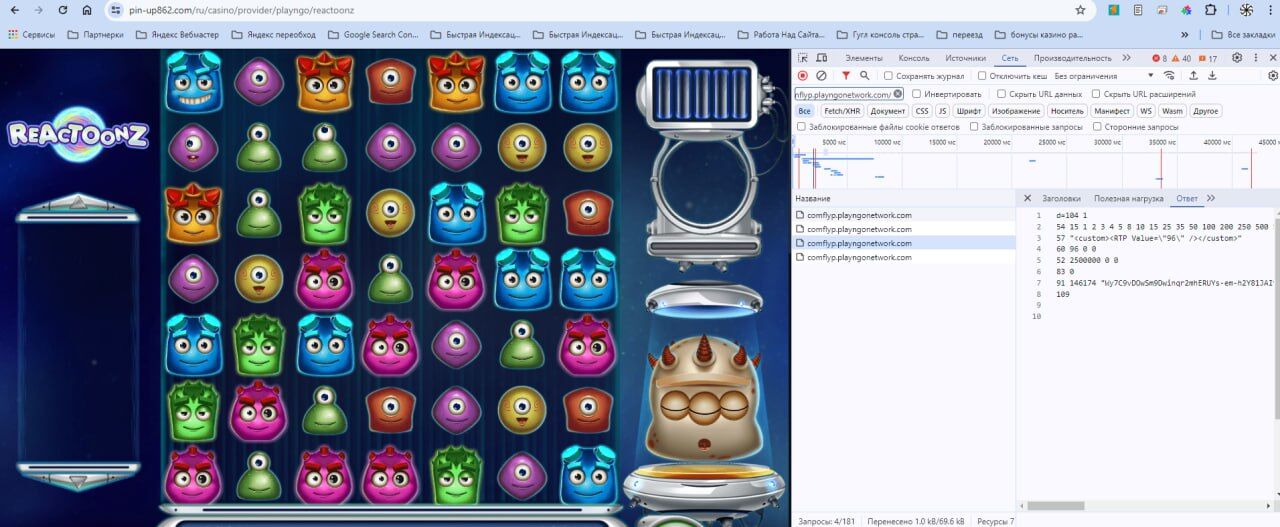
Task: Click the 35000 ms network timeline marker
Action: coord(1161,143)
